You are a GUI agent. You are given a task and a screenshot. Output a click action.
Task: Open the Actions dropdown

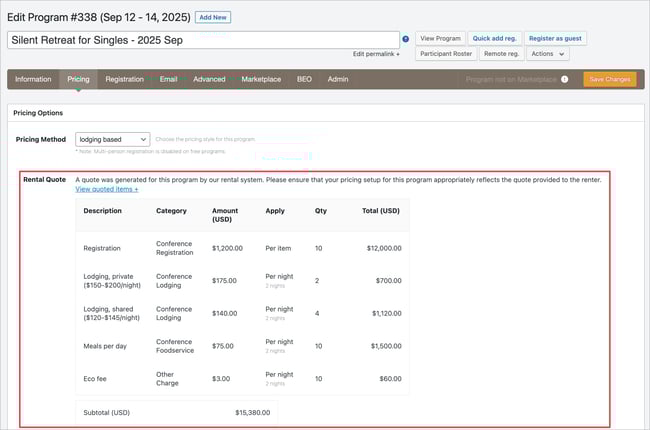tap(548, 54)
